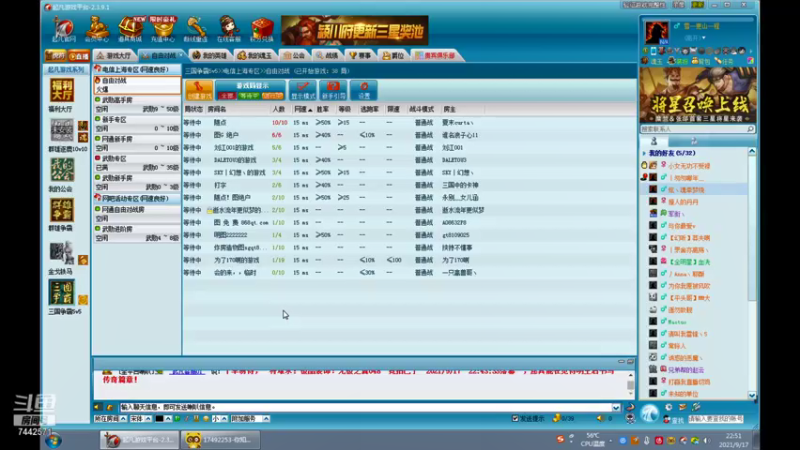800x450 pixels.
Task: Switch to the 爵位 tab
Action: click(393, 55)
